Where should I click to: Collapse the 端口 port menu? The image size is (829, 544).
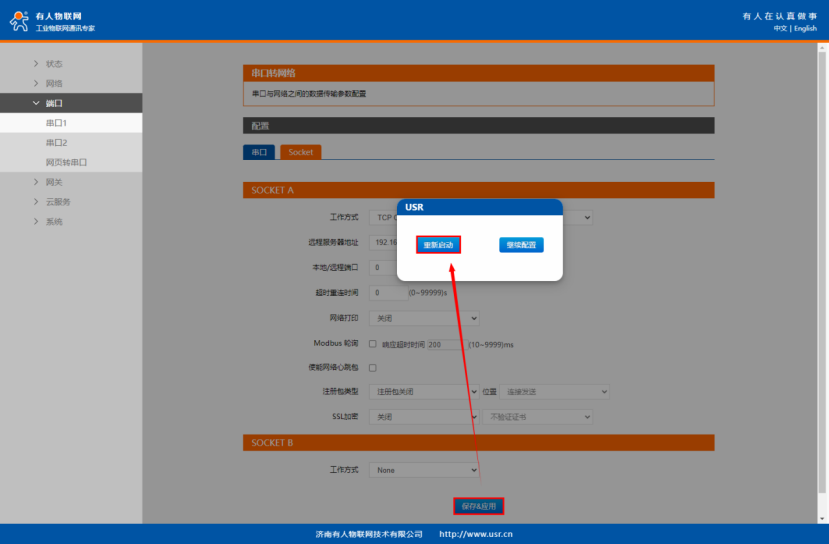(x=54, y=103)
